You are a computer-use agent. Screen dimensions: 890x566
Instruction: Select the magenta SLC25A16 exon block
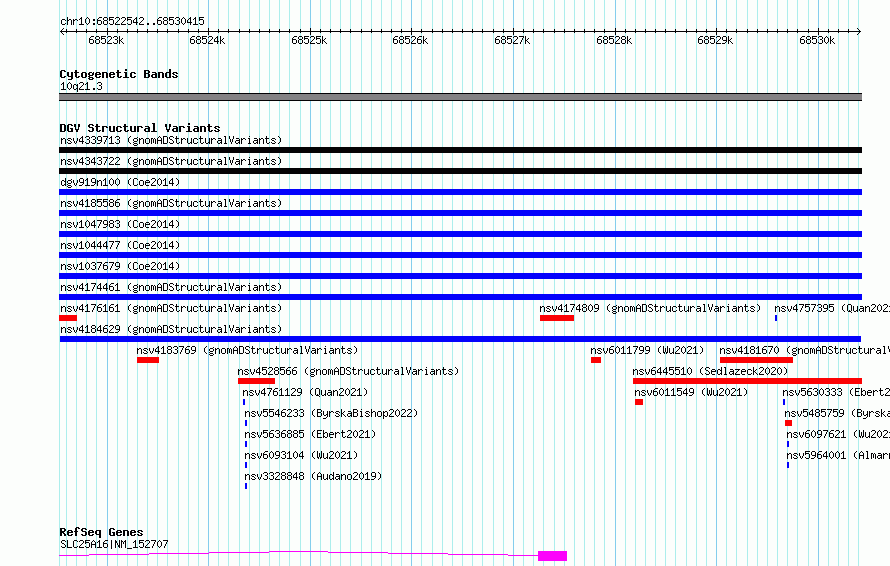(x=552, y=556)
